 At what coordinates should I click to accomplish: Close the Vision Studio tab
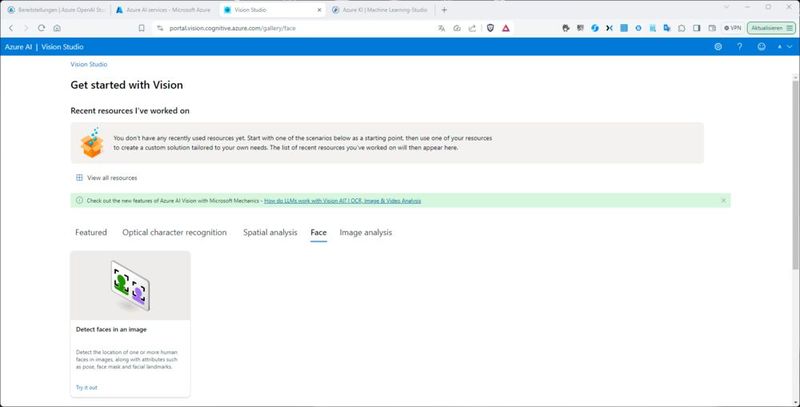[319, 10]
